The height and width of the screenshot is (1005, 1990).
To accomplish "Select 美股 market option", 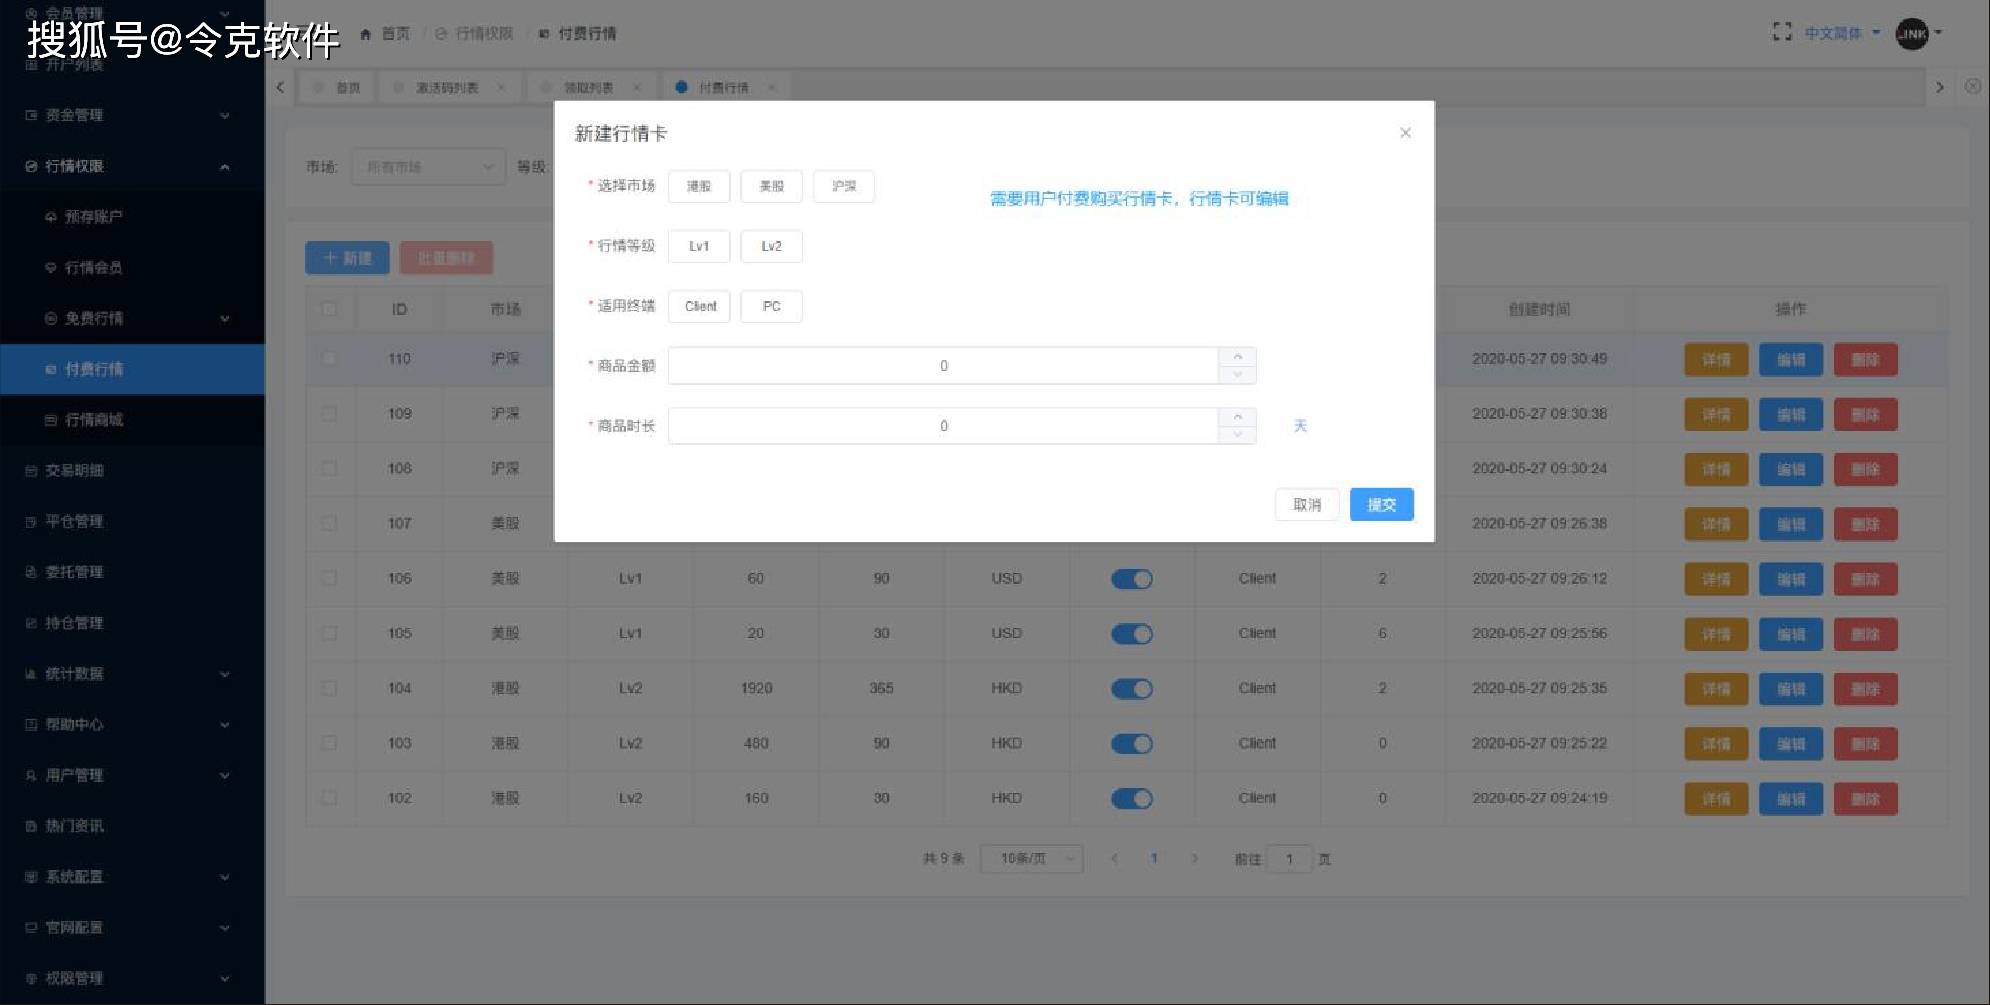I will click(771, 186).
